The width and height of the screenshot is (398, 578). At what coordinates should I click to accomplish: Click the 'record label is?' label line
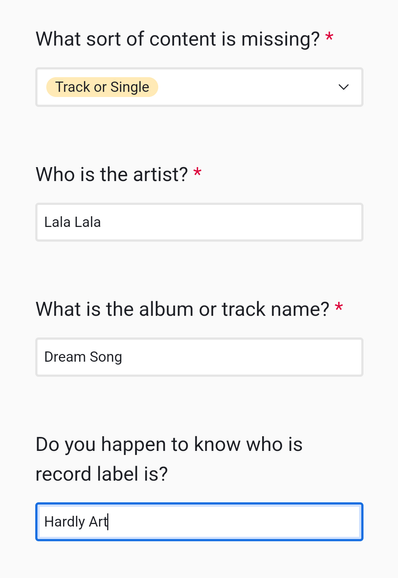tap(101, 474)
